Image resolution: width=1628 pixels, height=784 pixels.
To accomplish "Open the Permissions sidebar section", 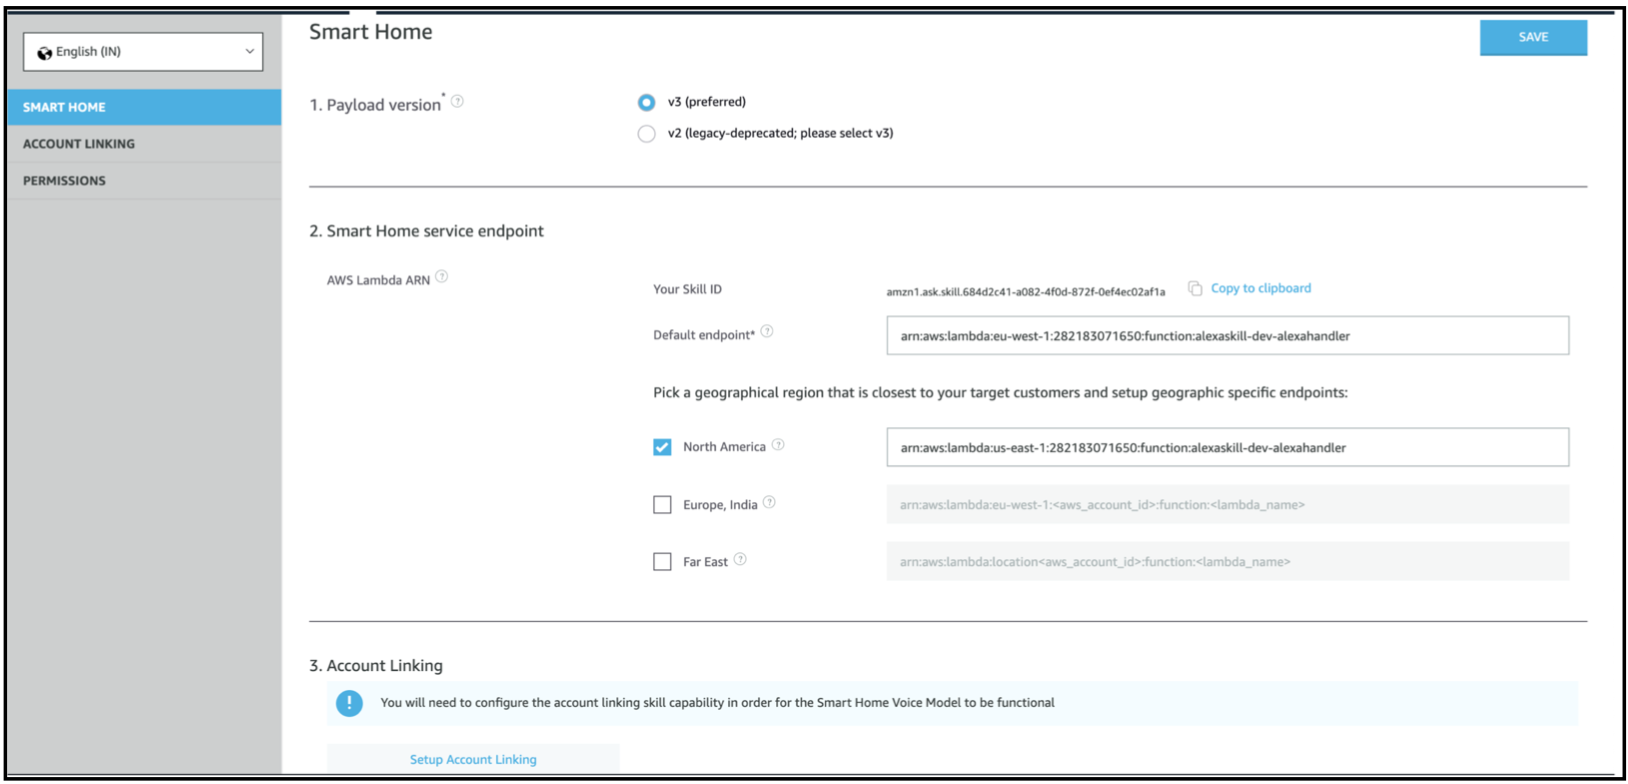I will 144,181.
